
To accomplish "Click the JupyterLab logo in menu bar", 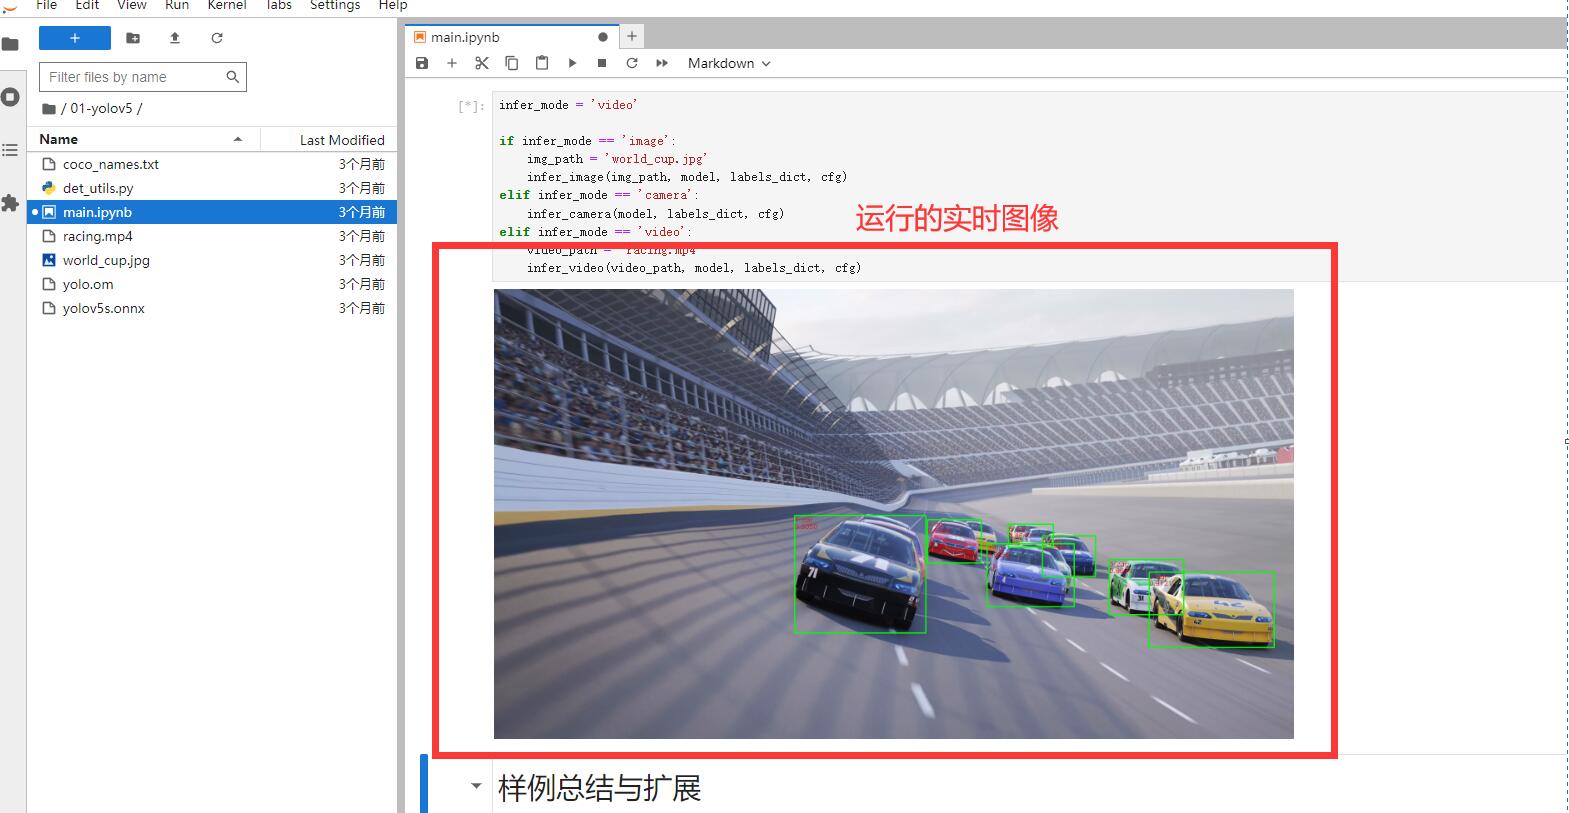I will [10, 6].
